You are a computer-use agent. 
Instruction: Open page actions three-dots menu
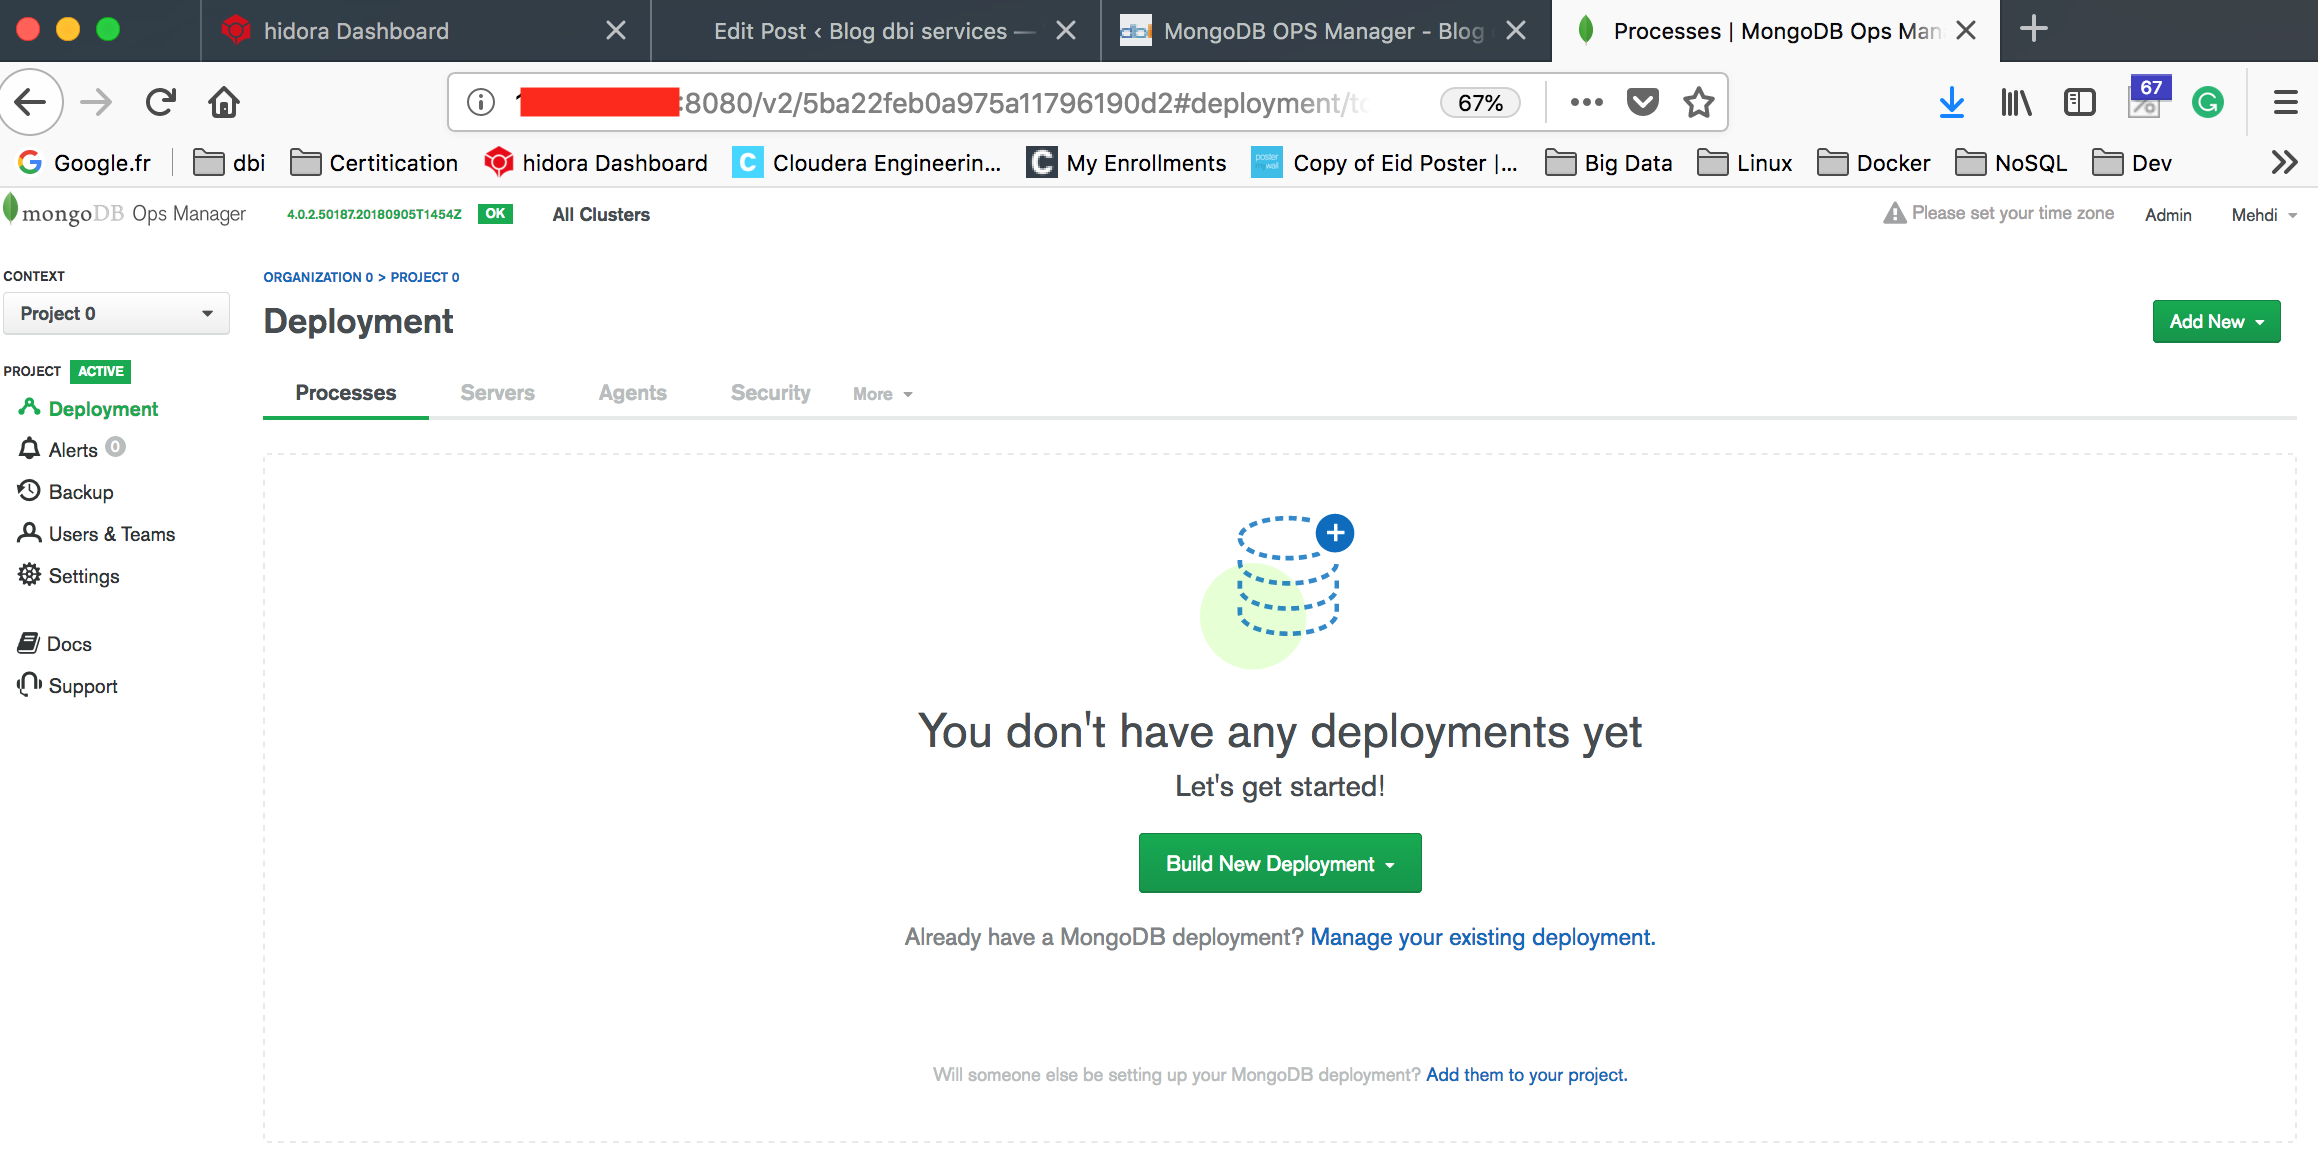click(x=1586, y=102)
